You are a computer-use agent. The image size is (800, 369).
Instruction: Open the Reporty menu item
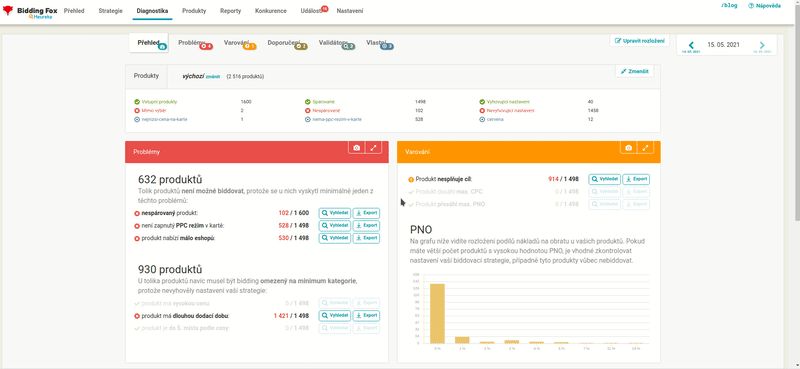(231, 11)
